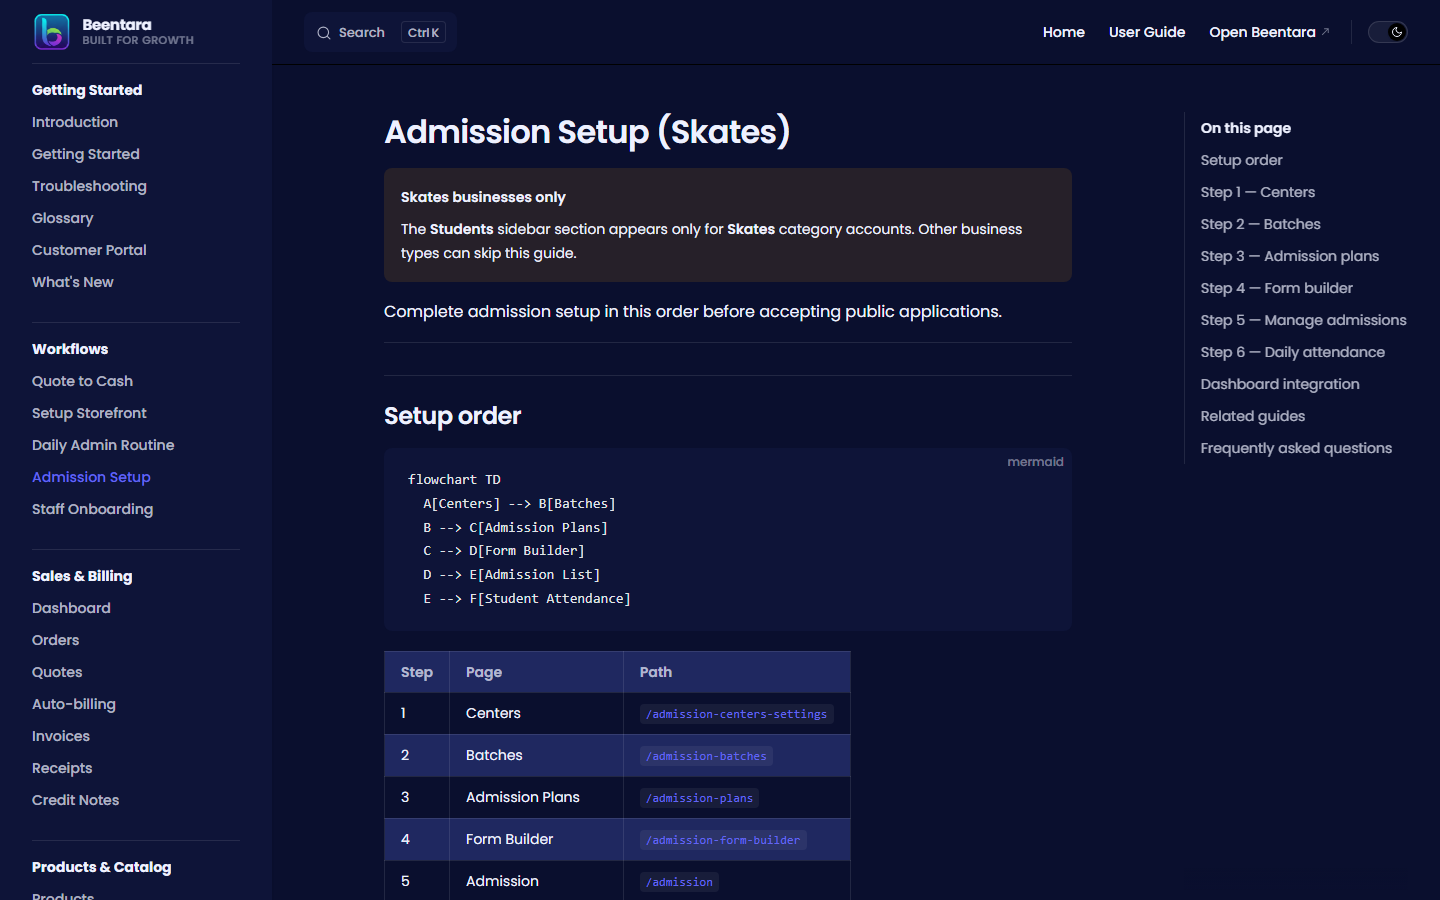Open Staff Onboarding workflow
The height and width of the screenshot is (900, 1440).
[92, 509]
